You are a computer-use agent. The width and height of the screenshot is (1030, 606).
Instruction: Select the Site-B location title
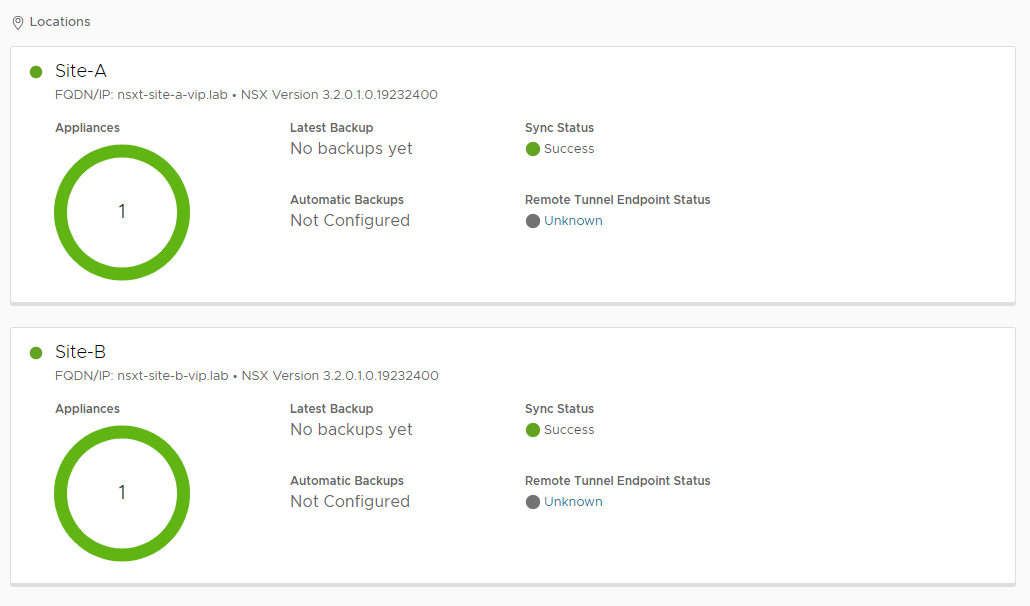point(80,352)
